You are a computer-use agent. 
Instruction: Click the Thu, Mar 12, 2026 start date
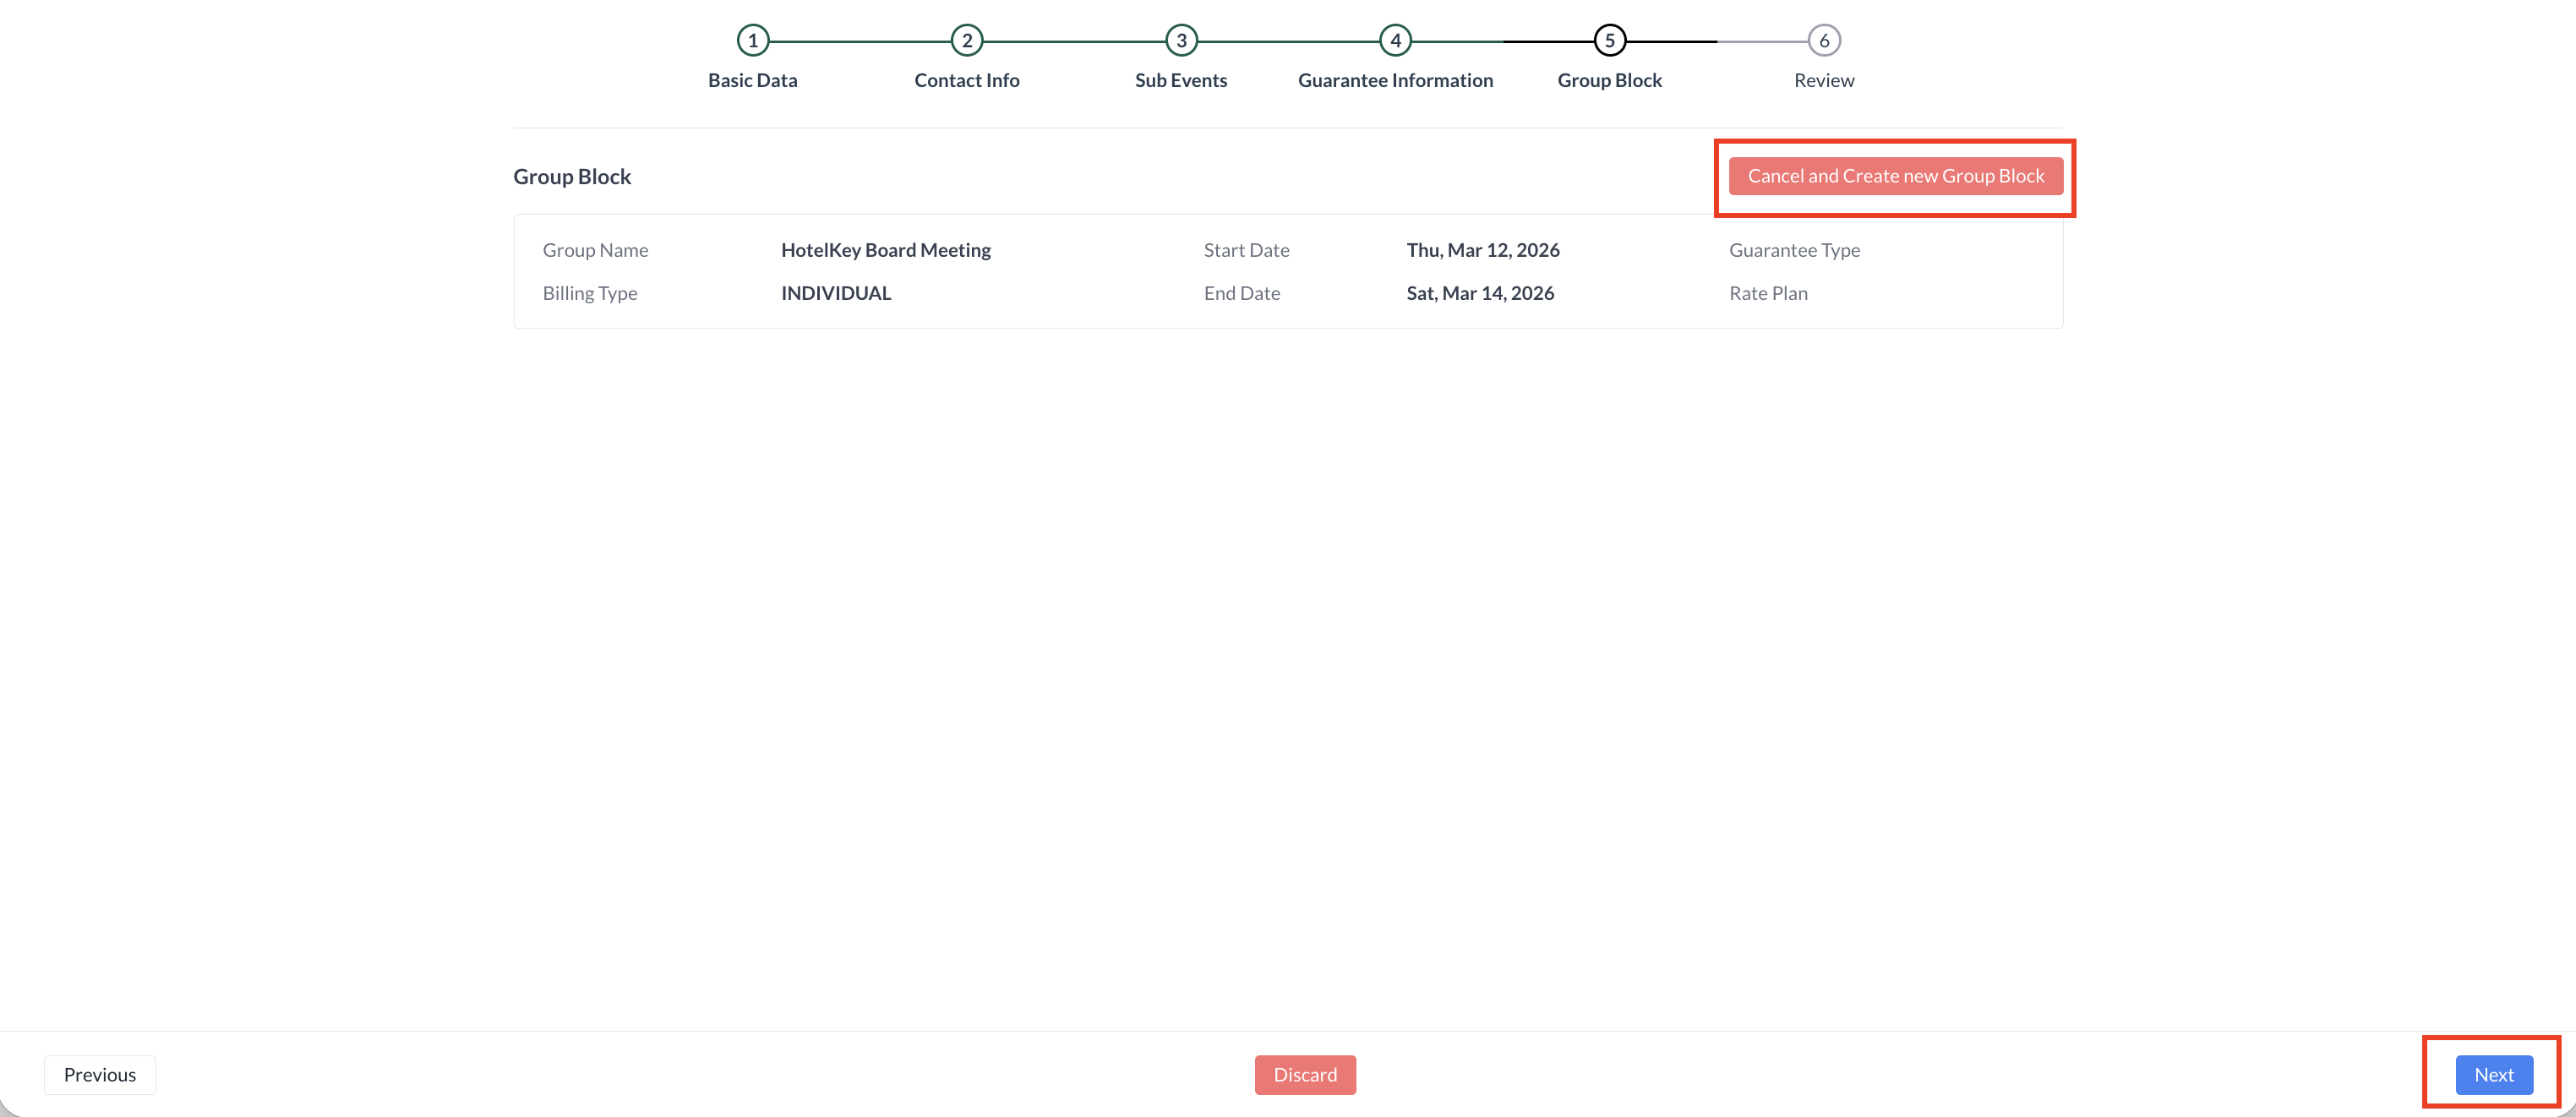click(1482, 250)
